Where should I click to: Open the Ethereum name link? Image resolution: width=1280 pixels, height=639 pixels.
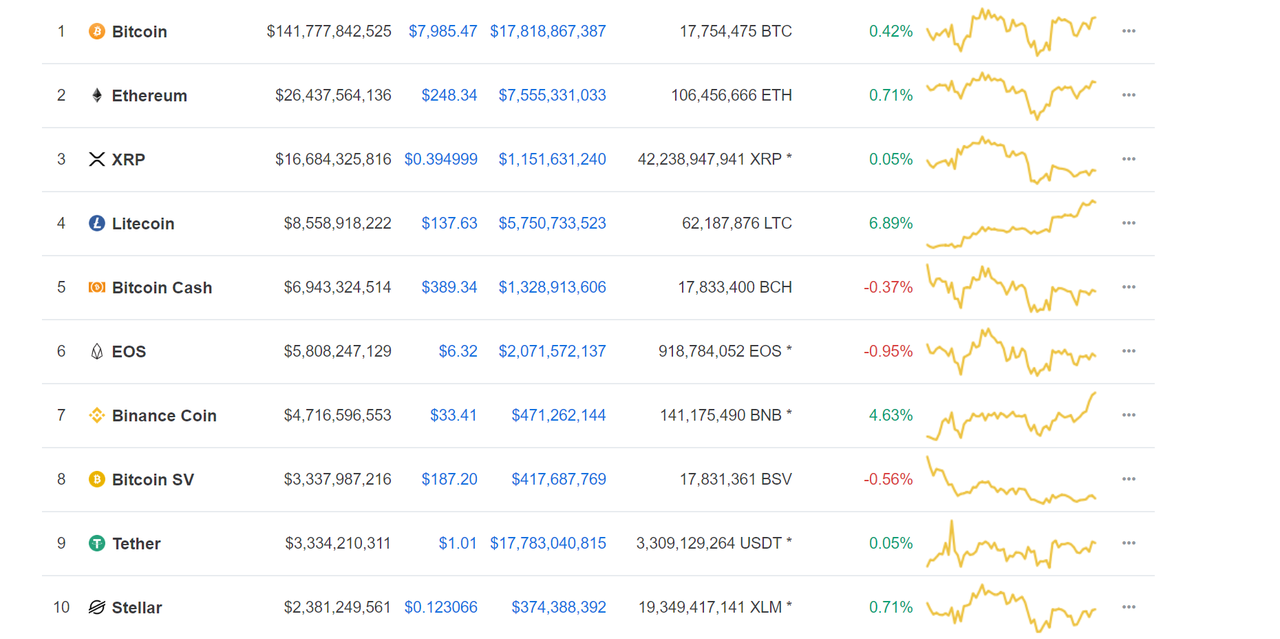[150, 96]
